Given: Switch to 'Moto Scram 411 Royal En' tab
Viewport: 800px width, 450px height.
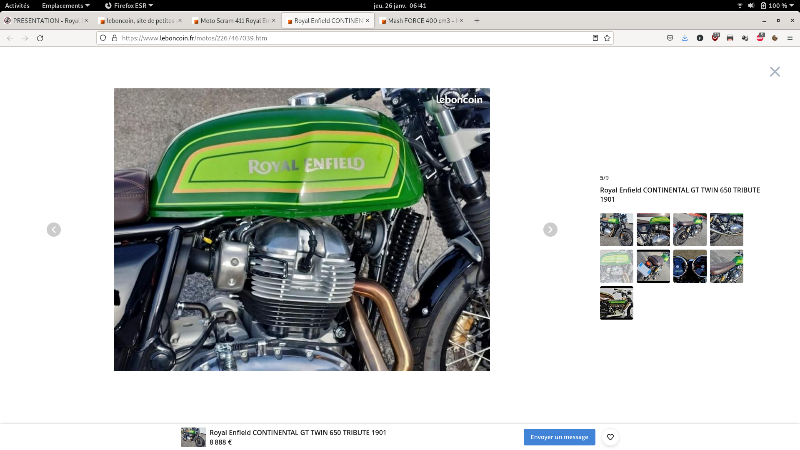Looking at the screenshot, I should pos(234,21).
